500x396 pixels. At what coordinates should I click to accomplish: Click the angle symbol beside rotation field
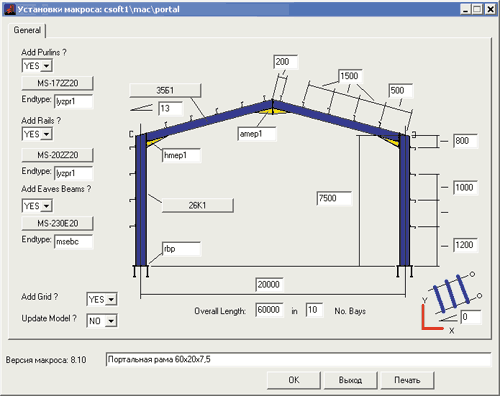point(448,318)
